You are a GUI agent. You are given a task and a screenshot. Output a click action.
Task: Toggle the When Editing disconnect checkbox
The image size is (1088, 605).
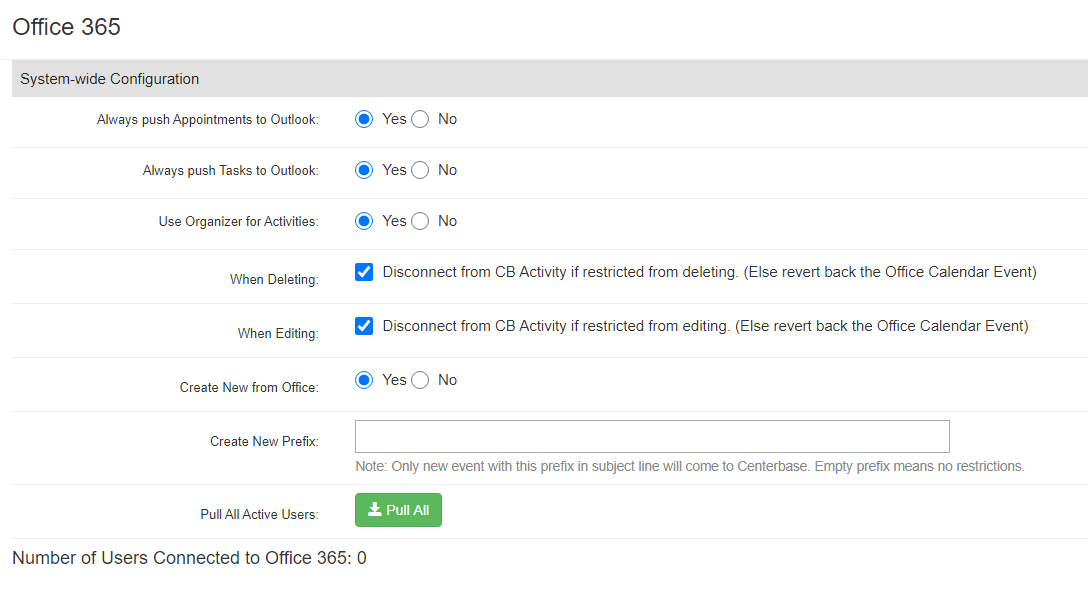coord(364,326)
